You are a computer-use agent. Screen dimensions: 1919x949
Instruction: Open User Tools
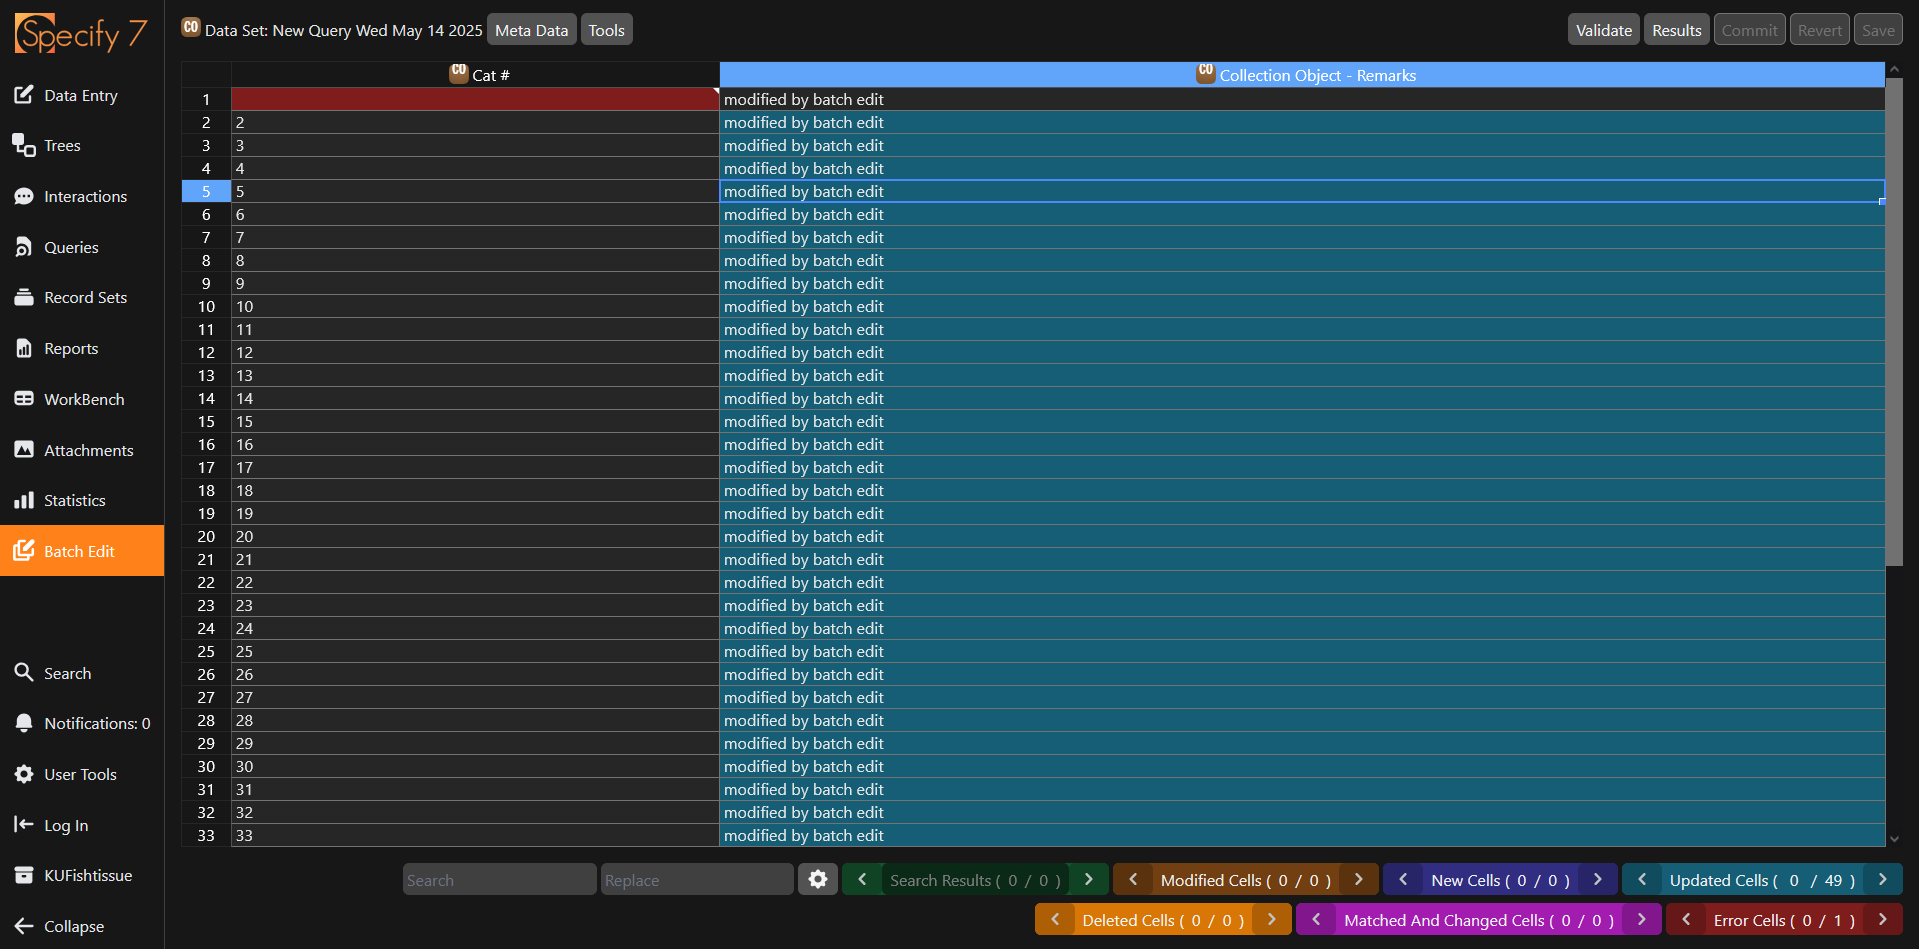point(82,774)
